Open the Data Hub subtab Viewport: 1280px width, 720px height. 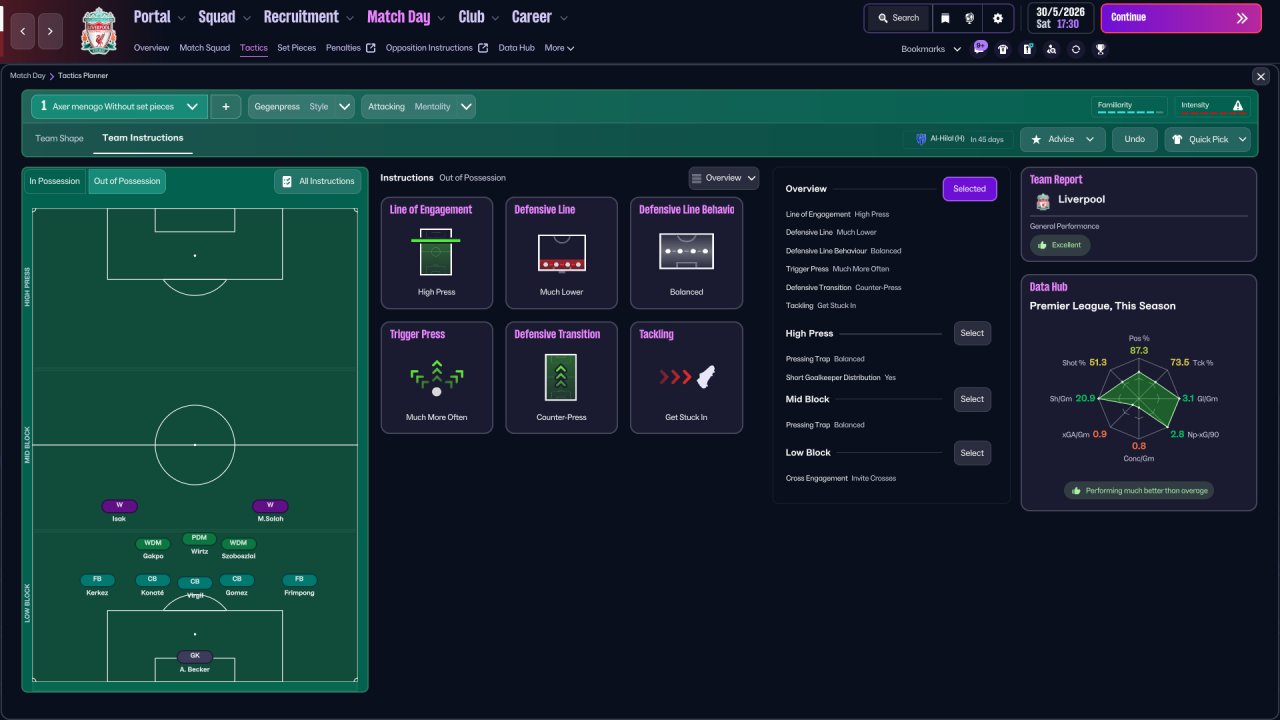point(517,48)
